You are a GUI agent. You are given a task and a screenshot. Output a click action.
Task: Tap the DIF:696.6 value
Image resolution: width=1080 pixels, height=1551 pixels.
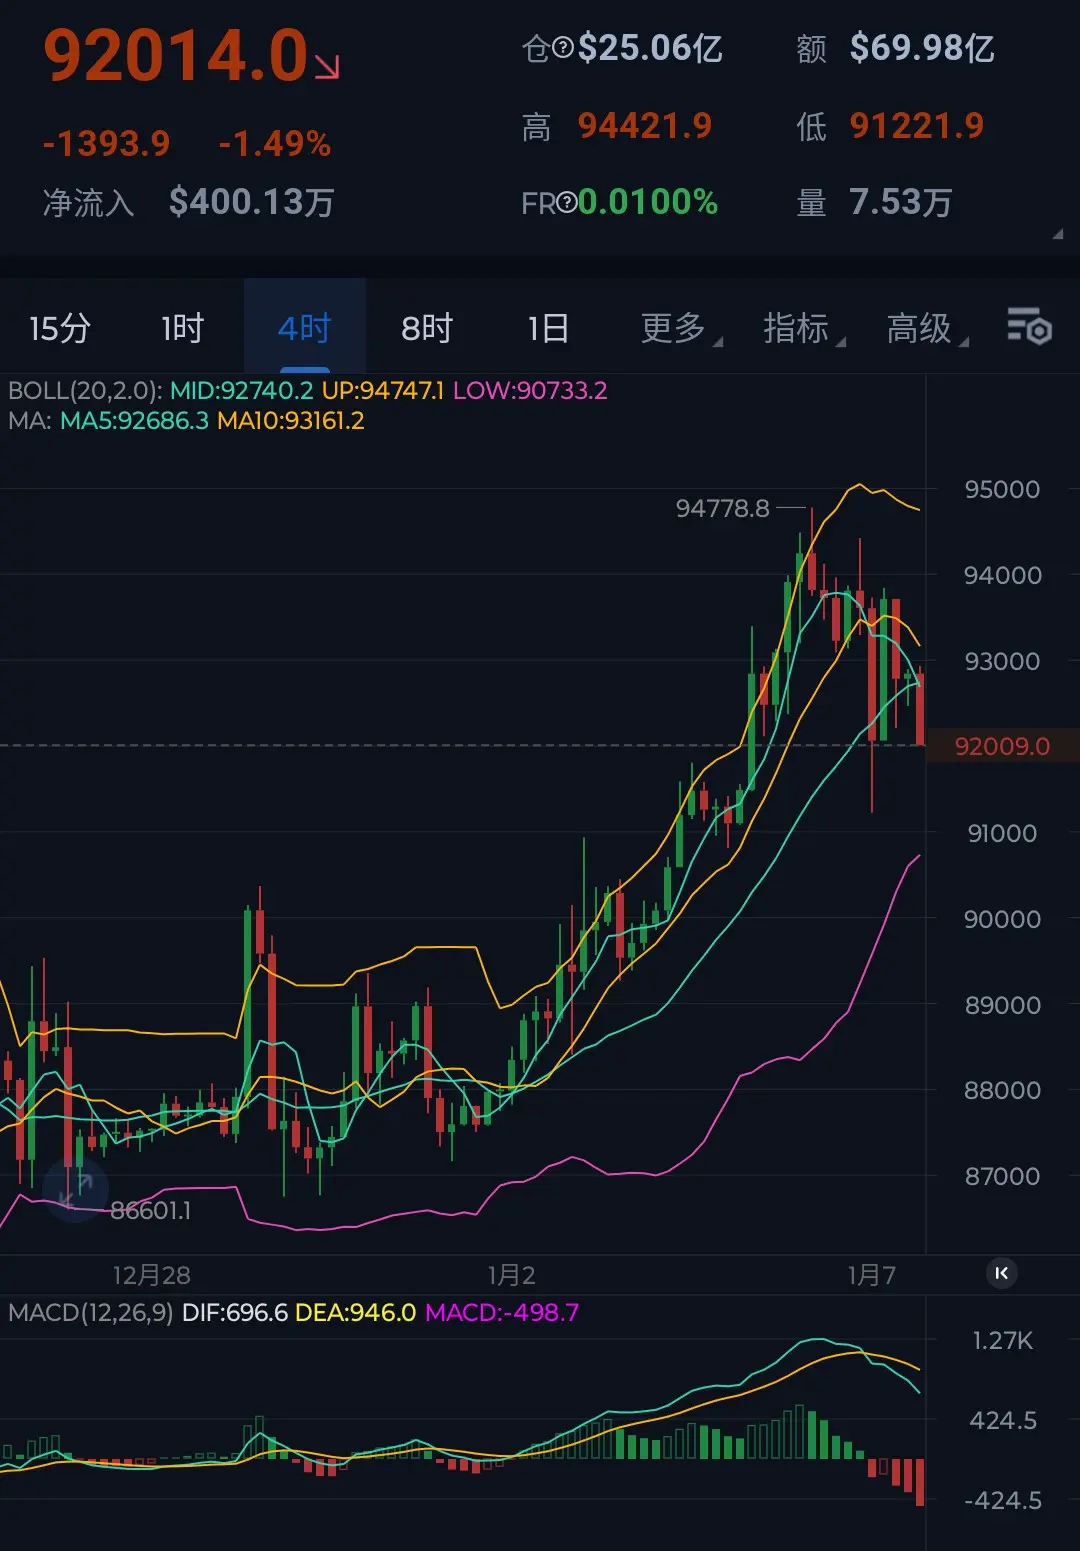[235, 1312]
